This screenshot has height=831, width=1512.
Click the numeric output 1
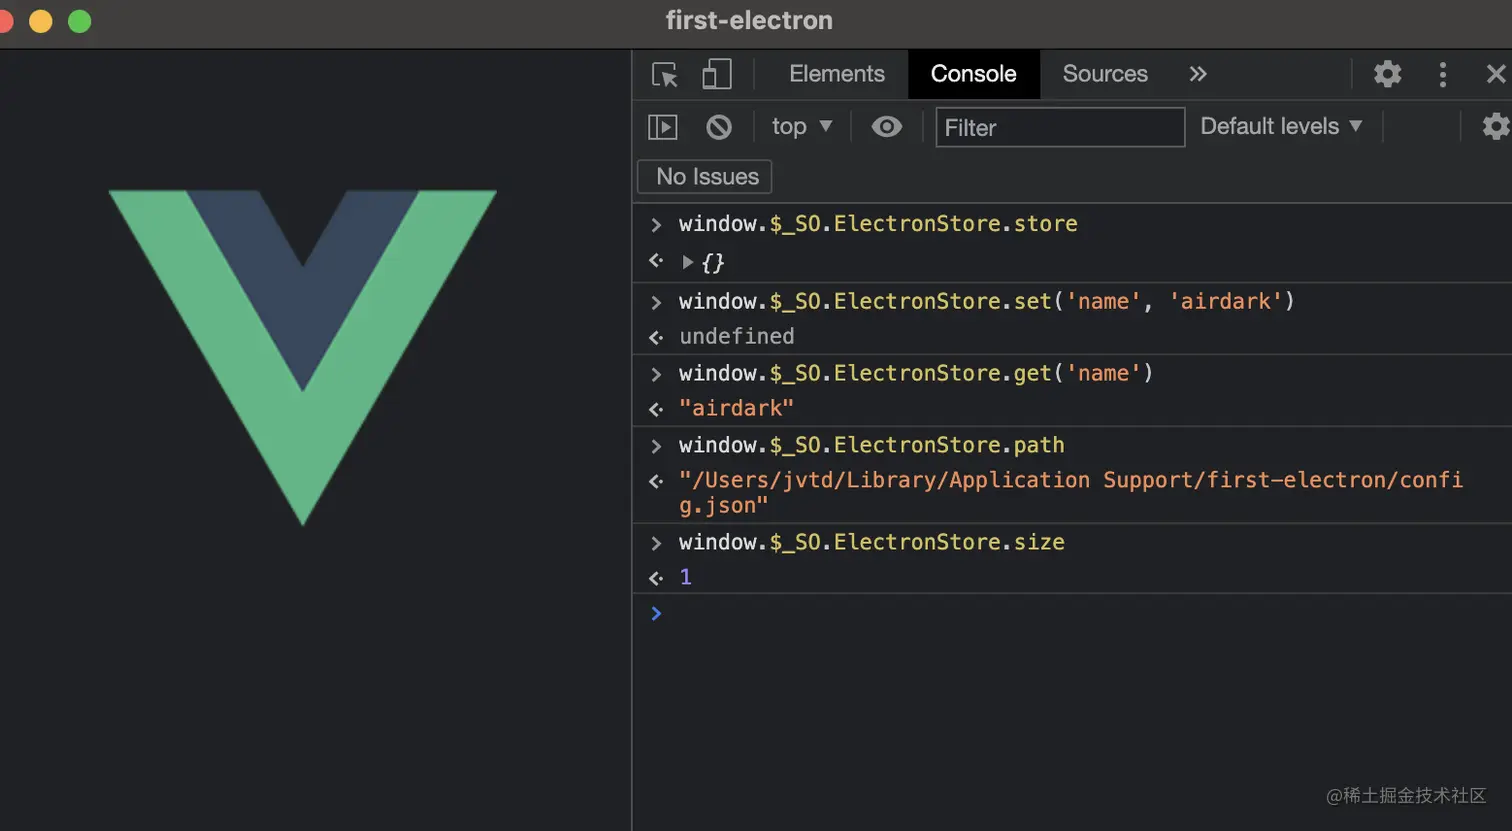[685, 577]
